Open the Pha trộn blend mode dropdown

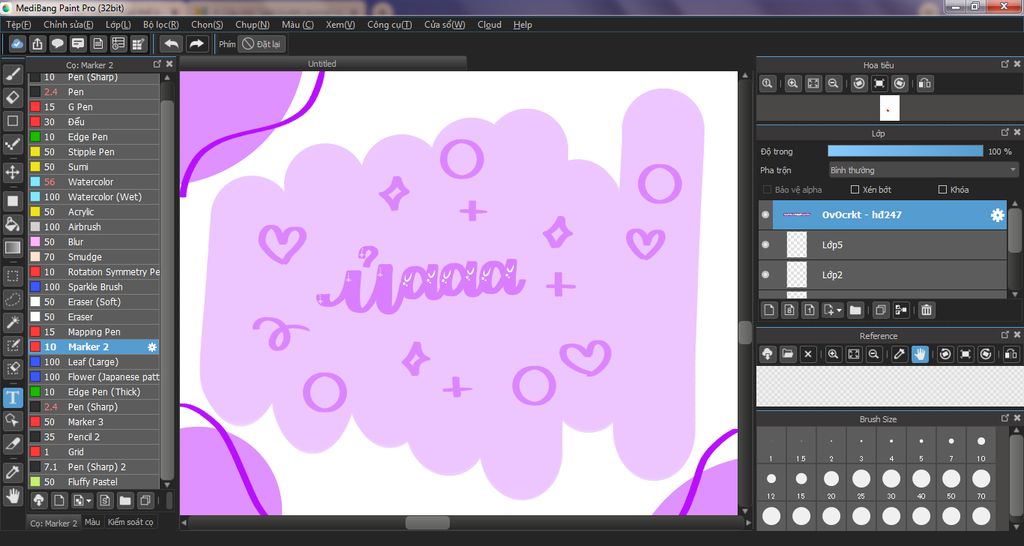[923, 170]
